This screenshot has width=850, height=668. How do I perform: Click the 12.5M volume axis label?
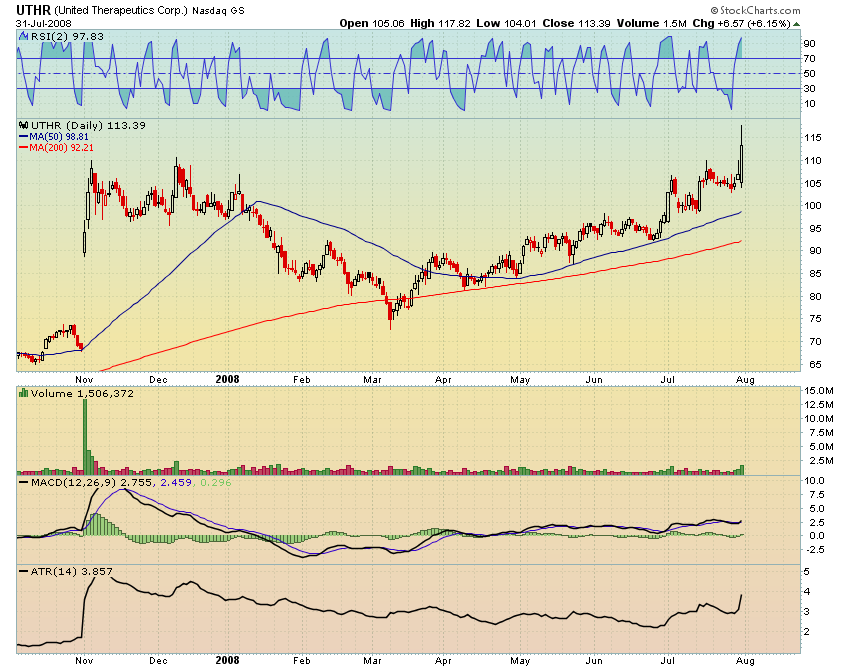coord(819,404)
